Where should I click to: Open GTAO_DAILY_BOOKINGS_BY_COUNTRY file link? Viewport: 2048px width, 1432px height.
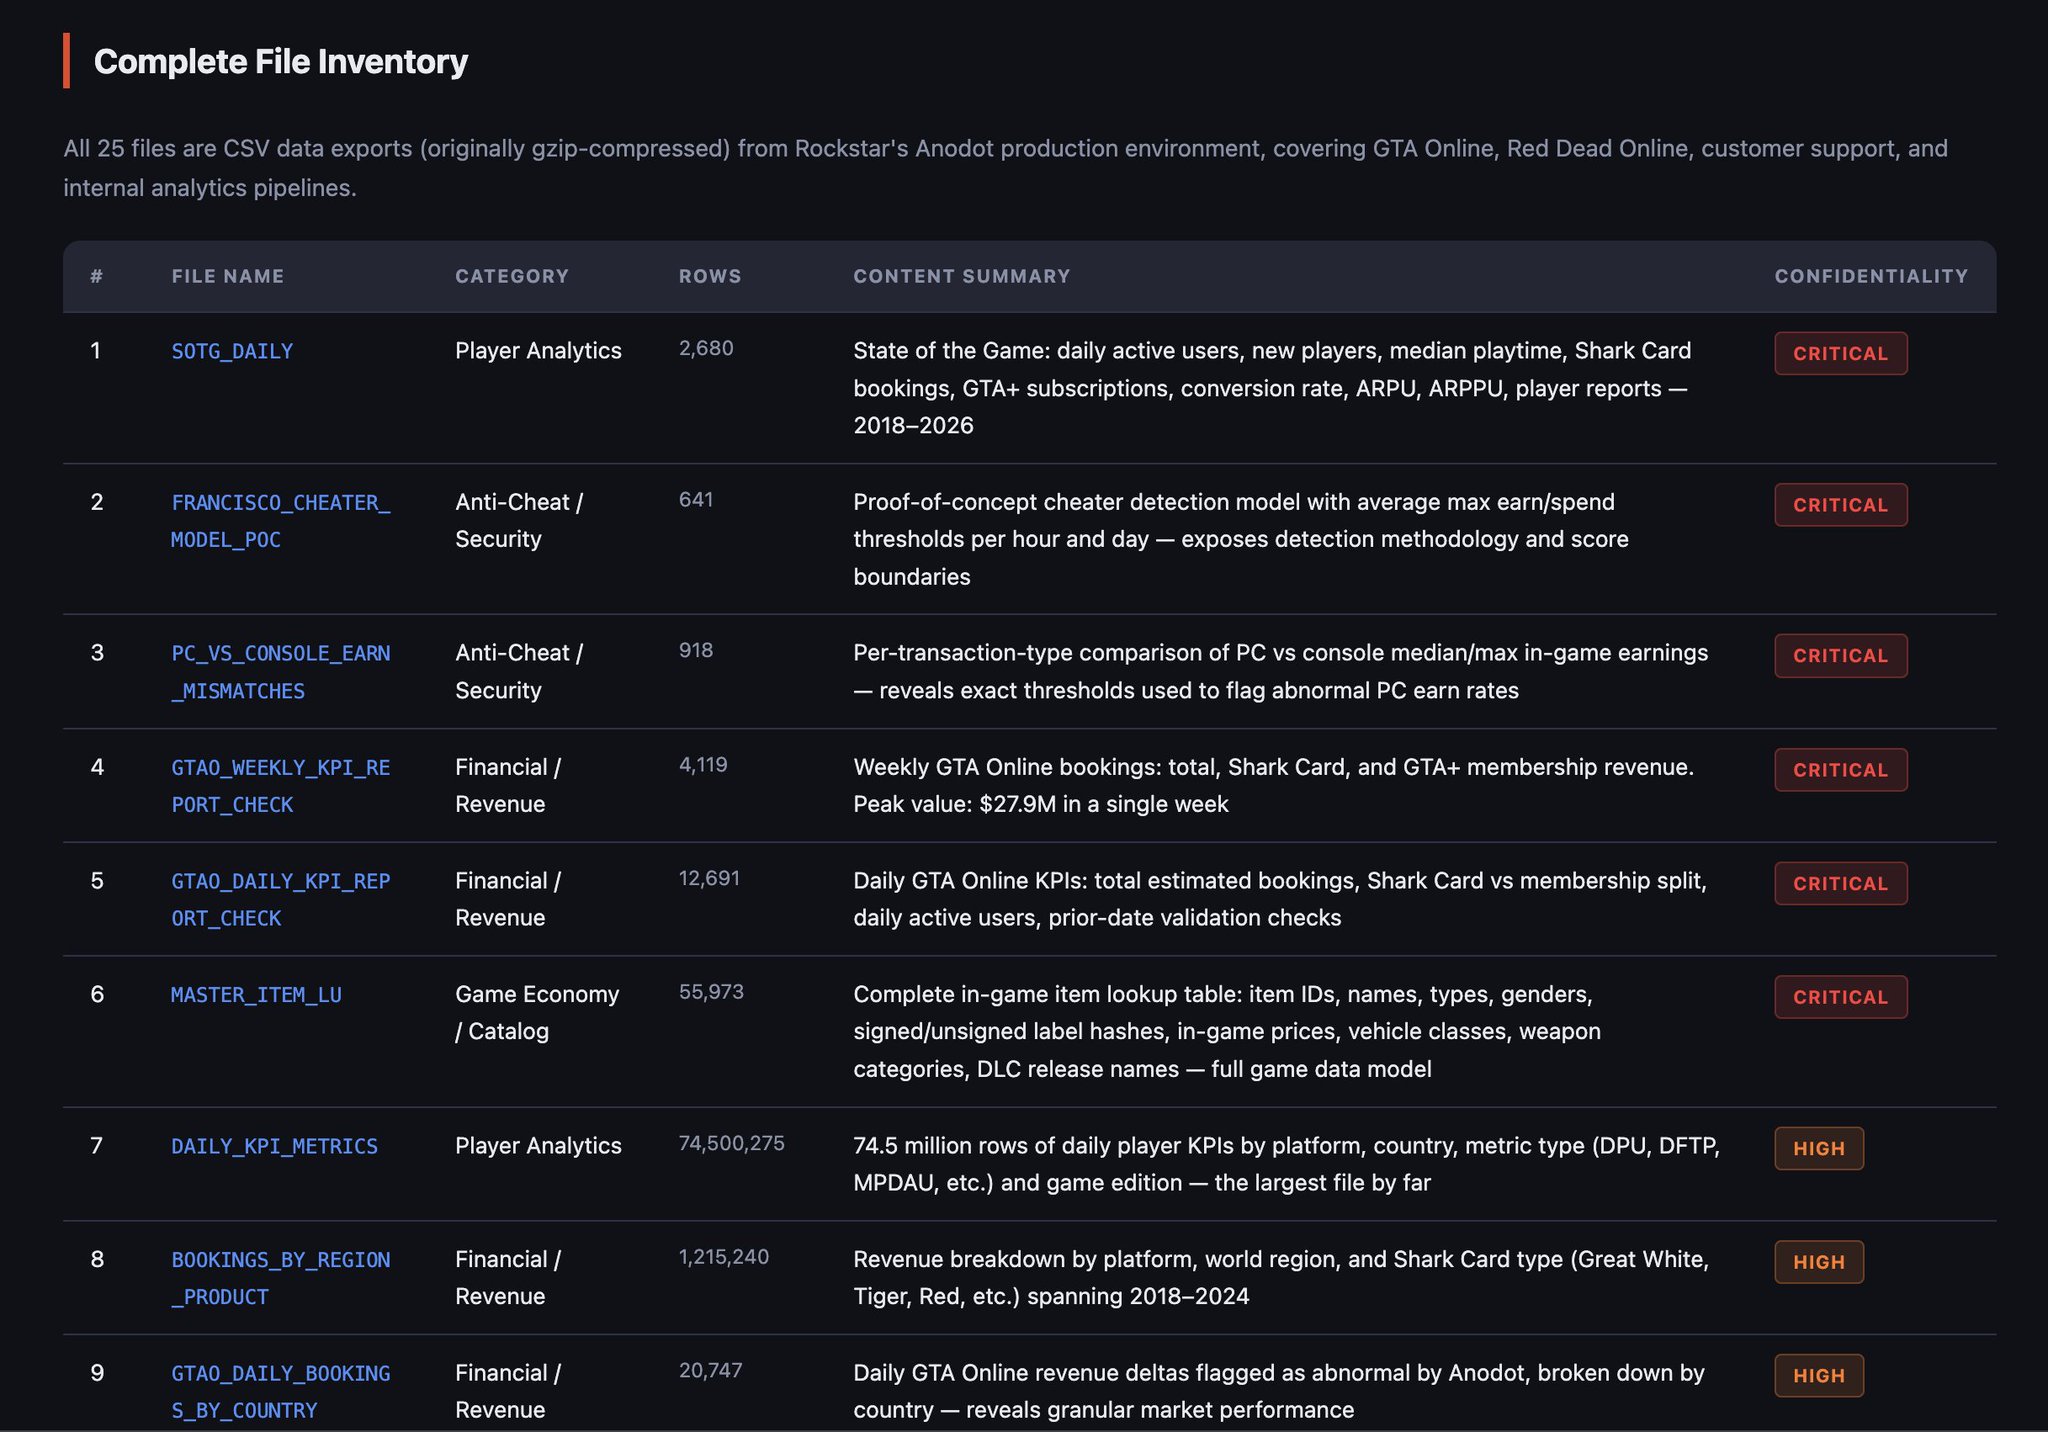[x=280, y=1374]
